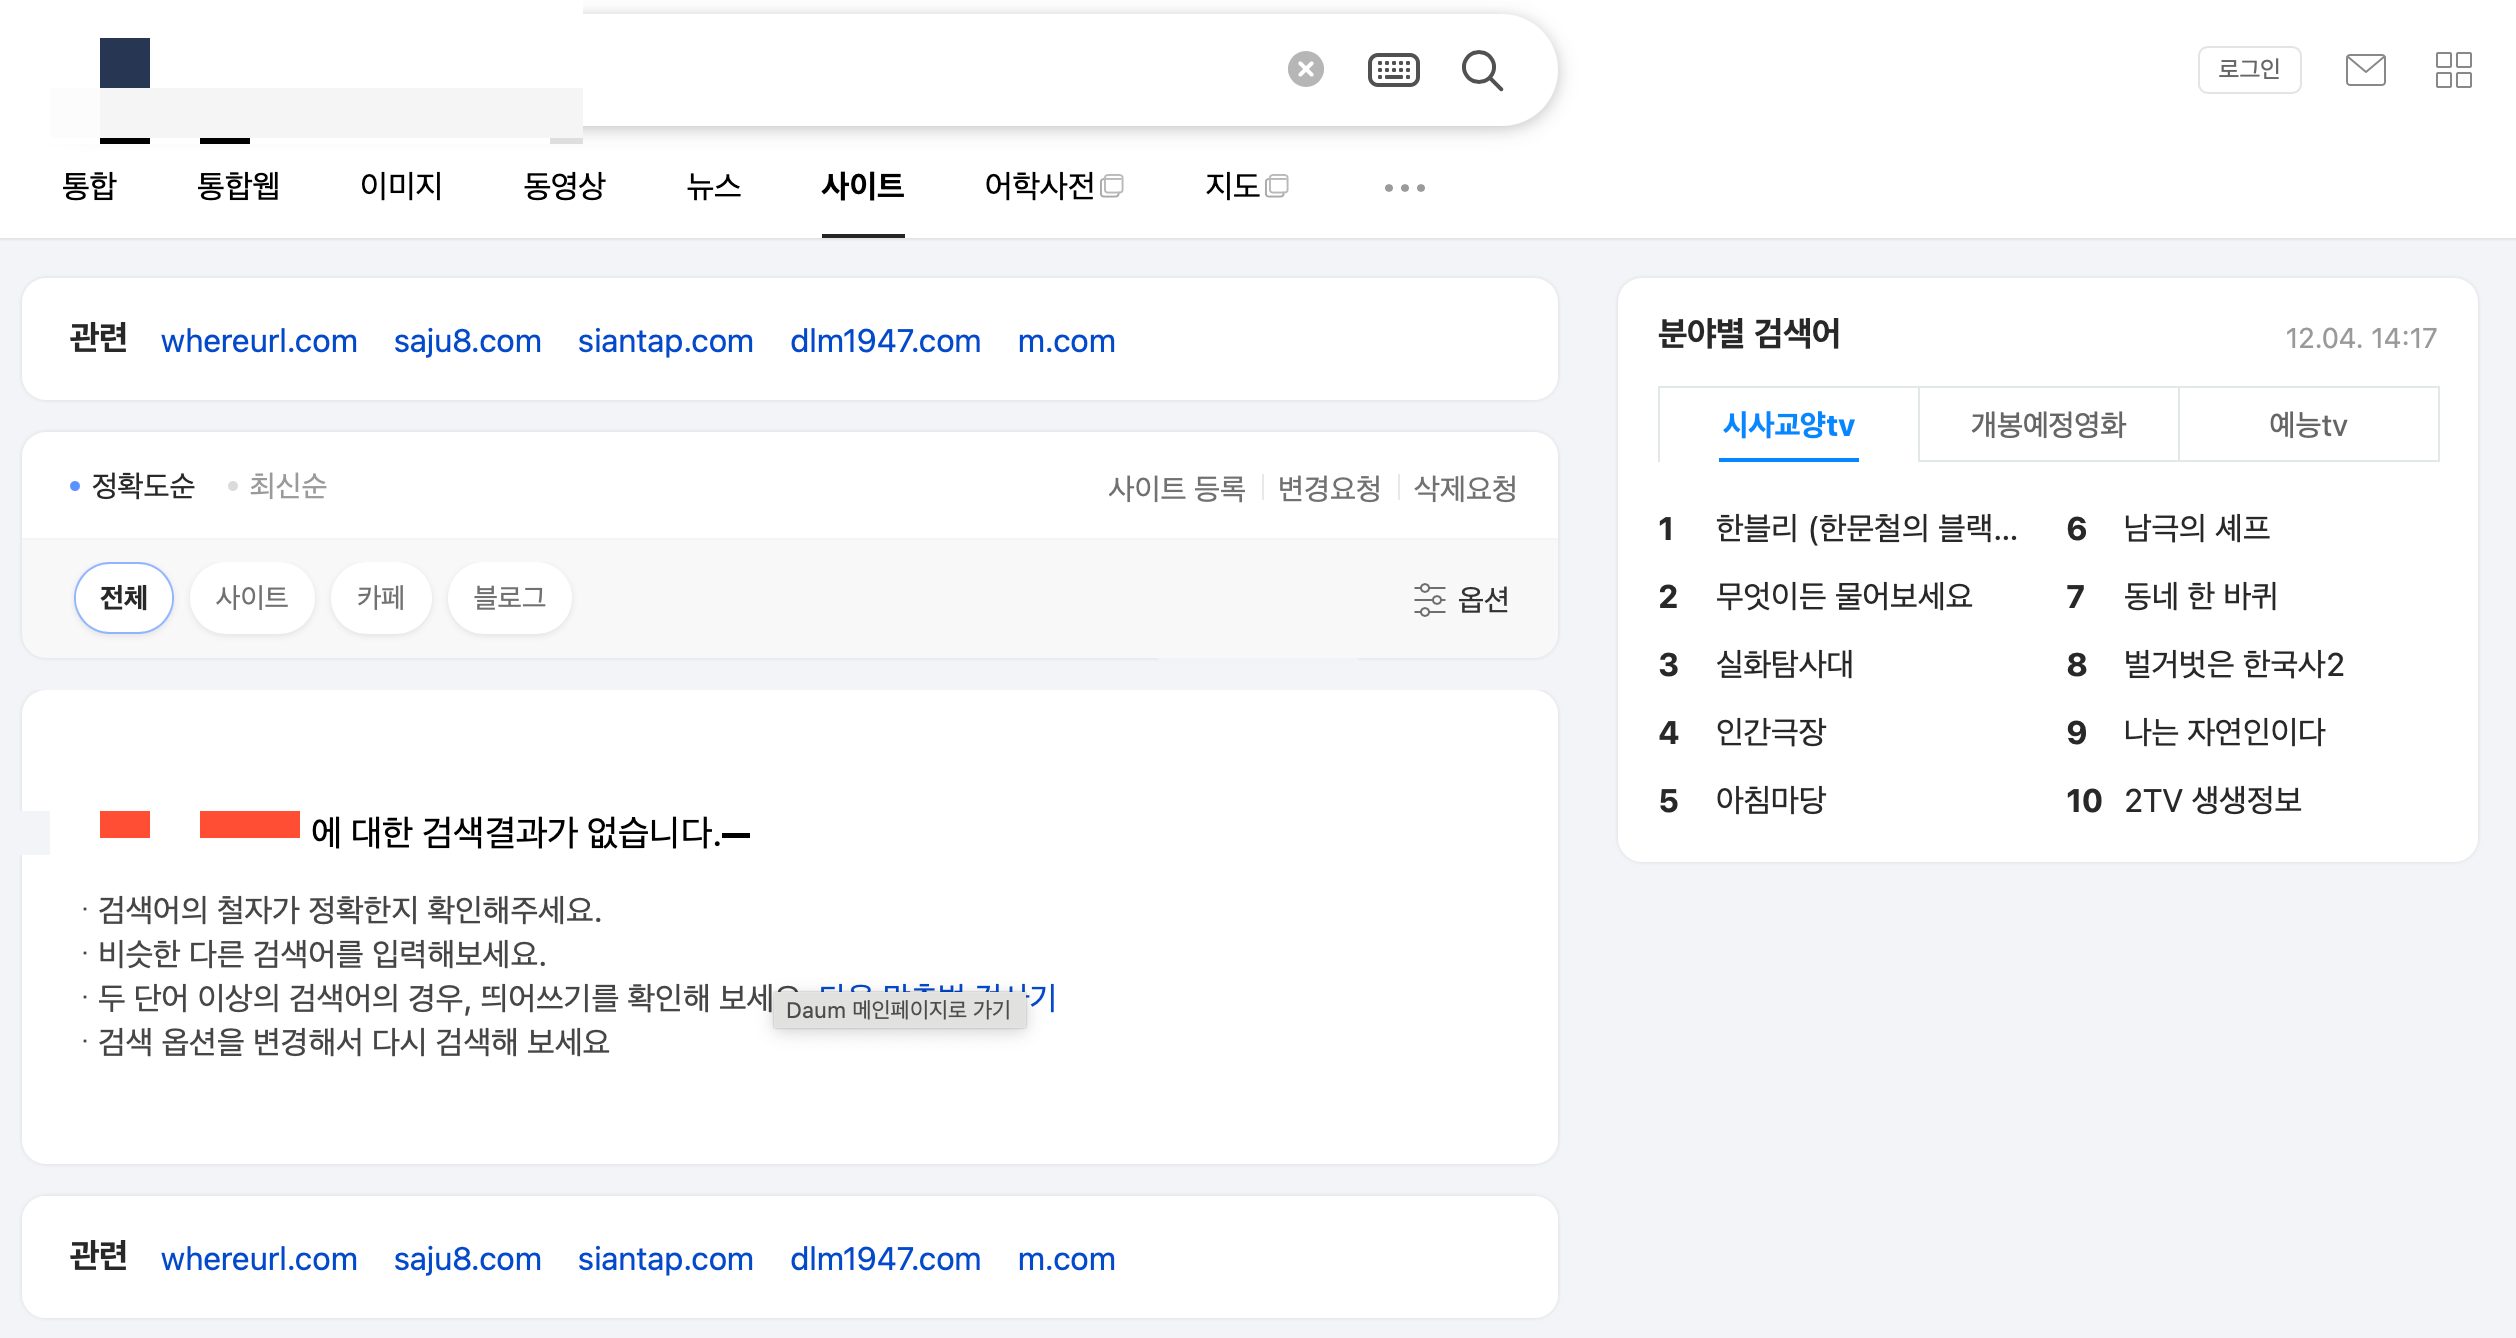Click the 12.04. 14:17 timestamp
Viewport: 2516px width, 1338px height.
(2361, 338)
